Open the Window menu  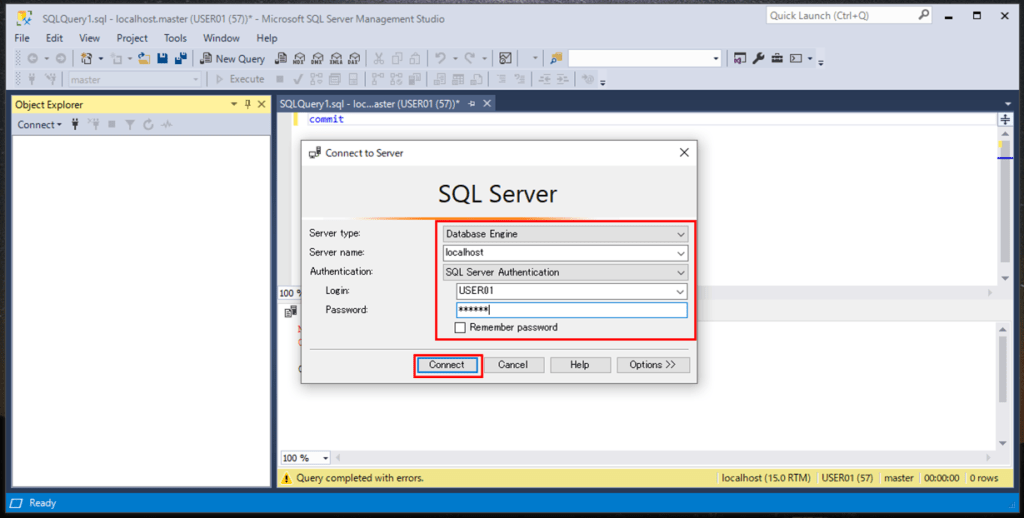pyautogui.click(x=221, y=38)
